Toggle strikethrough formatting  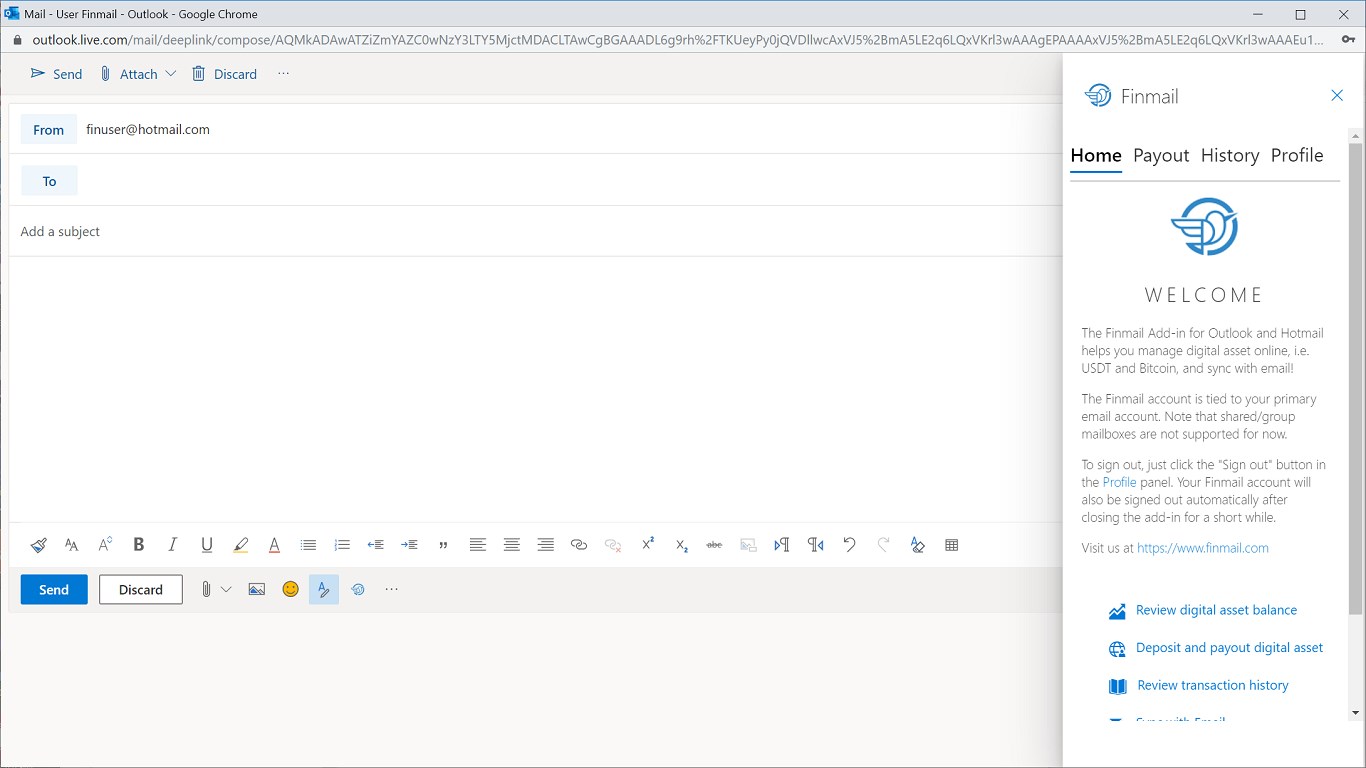(714, 545)
